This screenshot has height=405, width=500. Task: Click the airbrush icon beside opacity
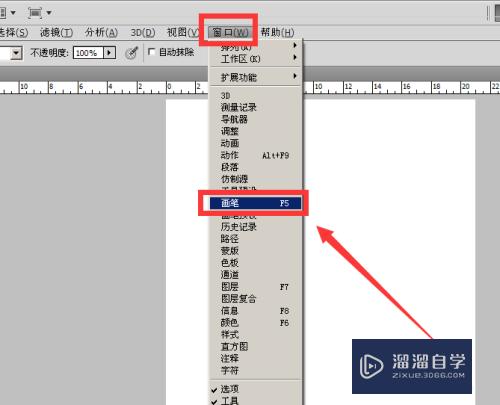(x=131, y=53)
